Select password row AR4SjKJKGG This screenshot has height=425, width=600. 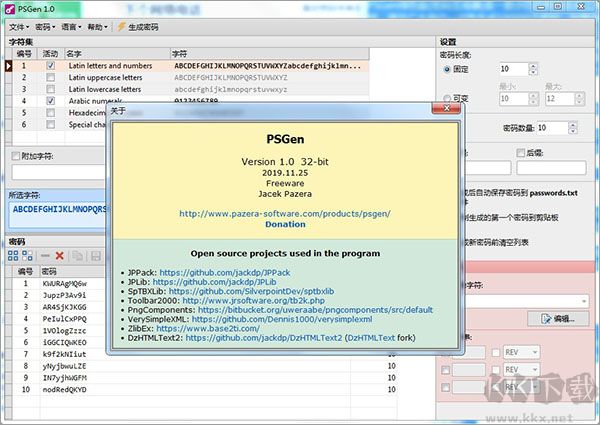pyautogui.click(x=64, y=307)
